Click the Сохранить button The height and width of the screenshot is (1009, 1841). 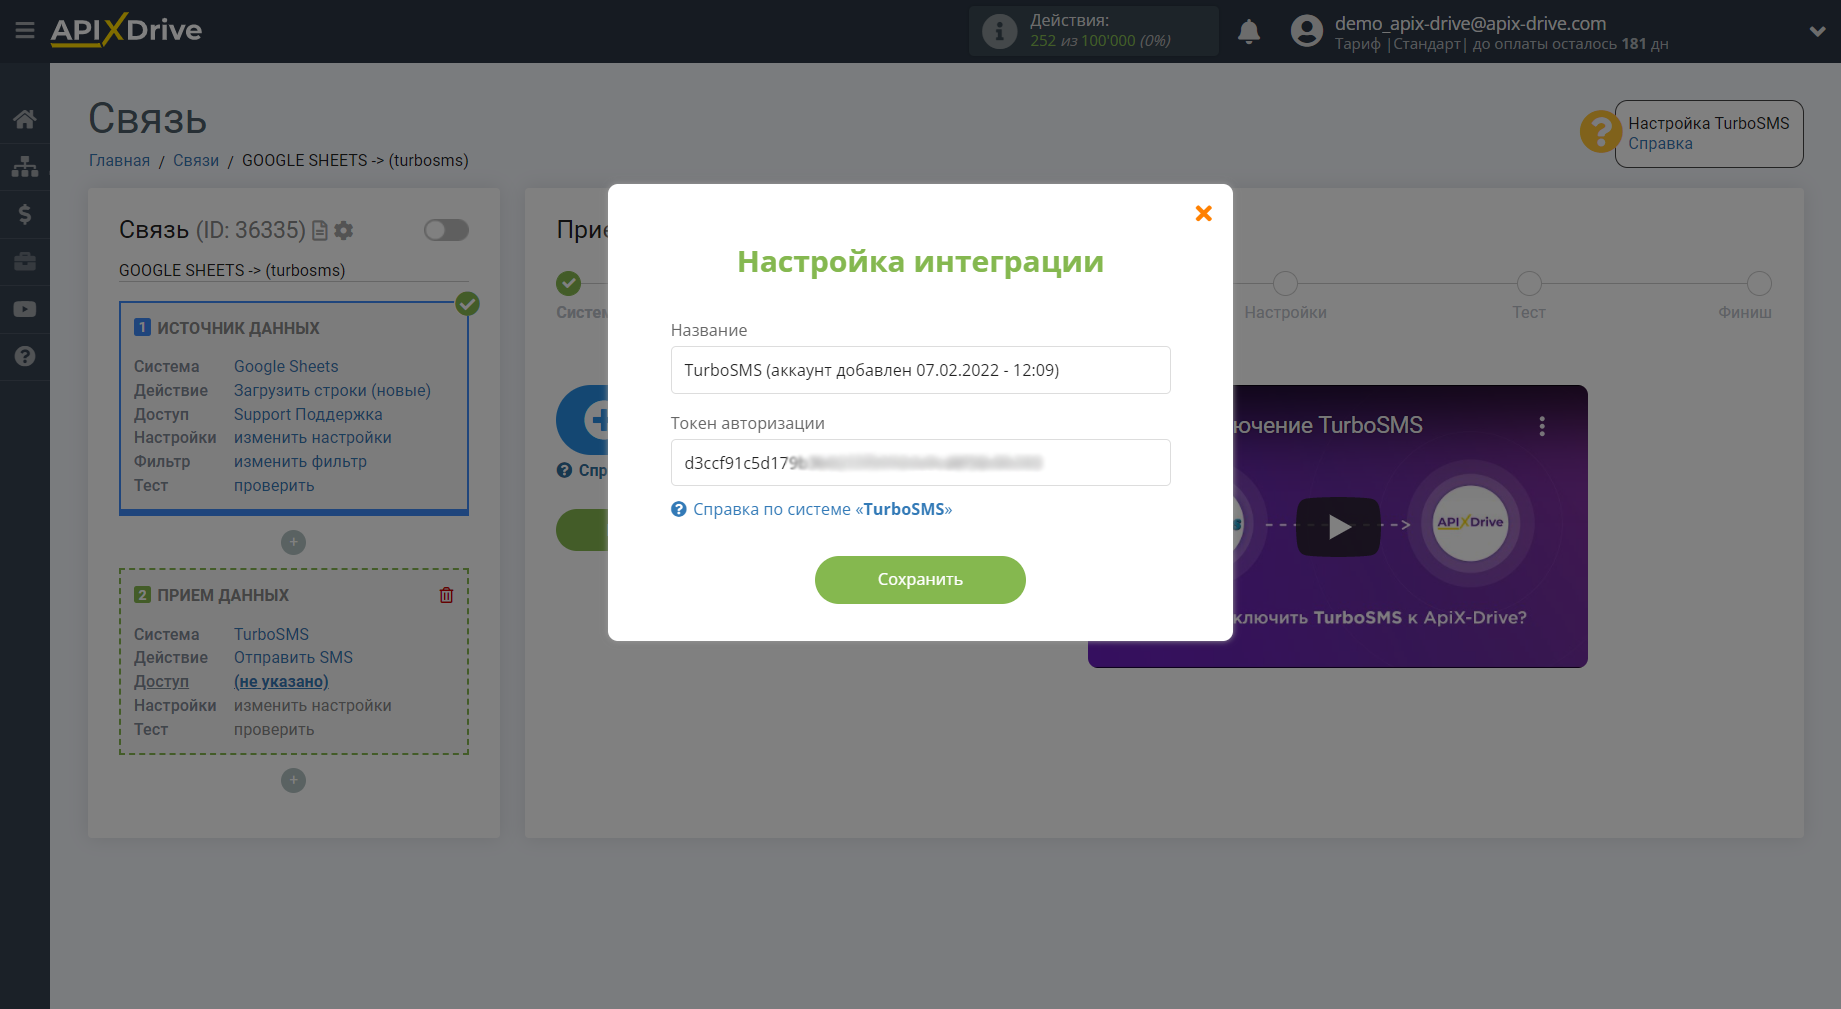tap(920, 580)
